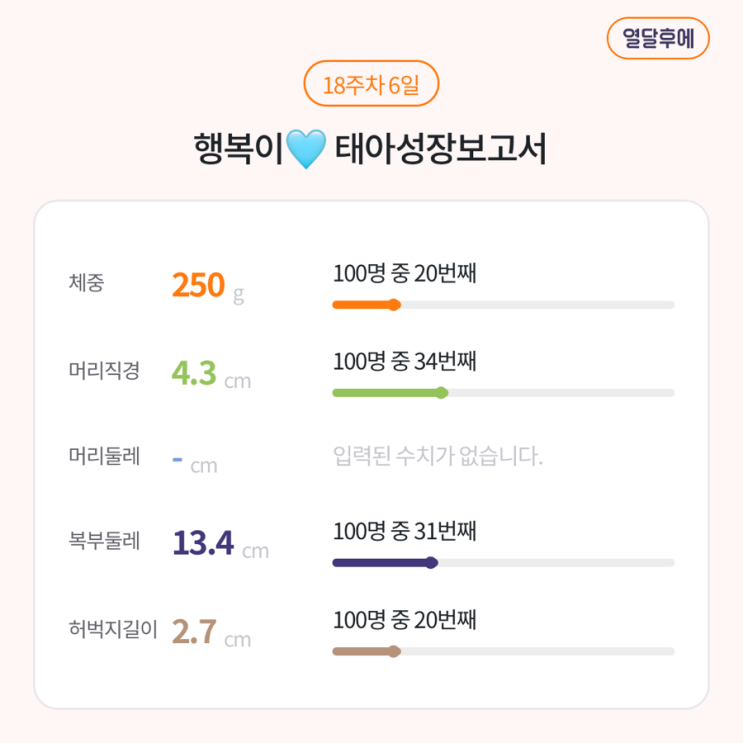Click the 허벅지길이 row label
This screenshot has width=743, height=743.
tap(113, 630)
